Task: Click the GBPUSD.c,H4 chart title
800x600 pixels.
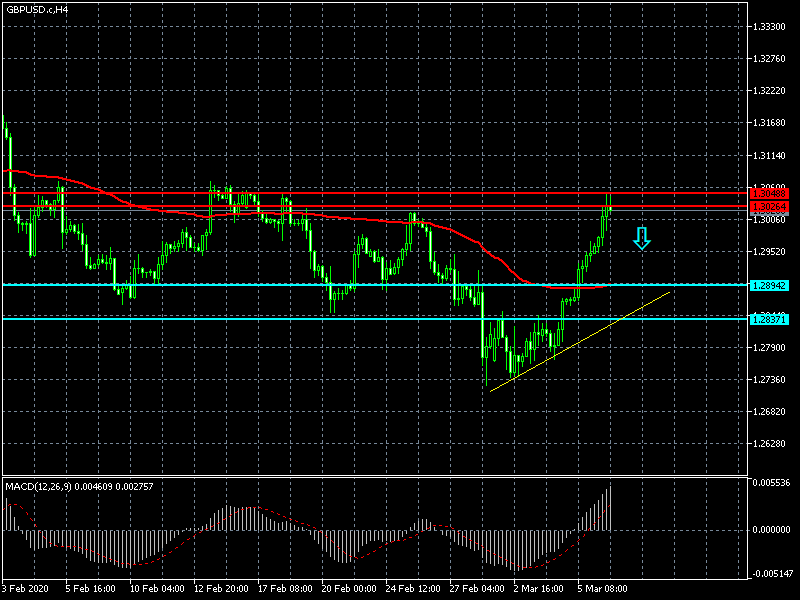Action: (38, 9)
